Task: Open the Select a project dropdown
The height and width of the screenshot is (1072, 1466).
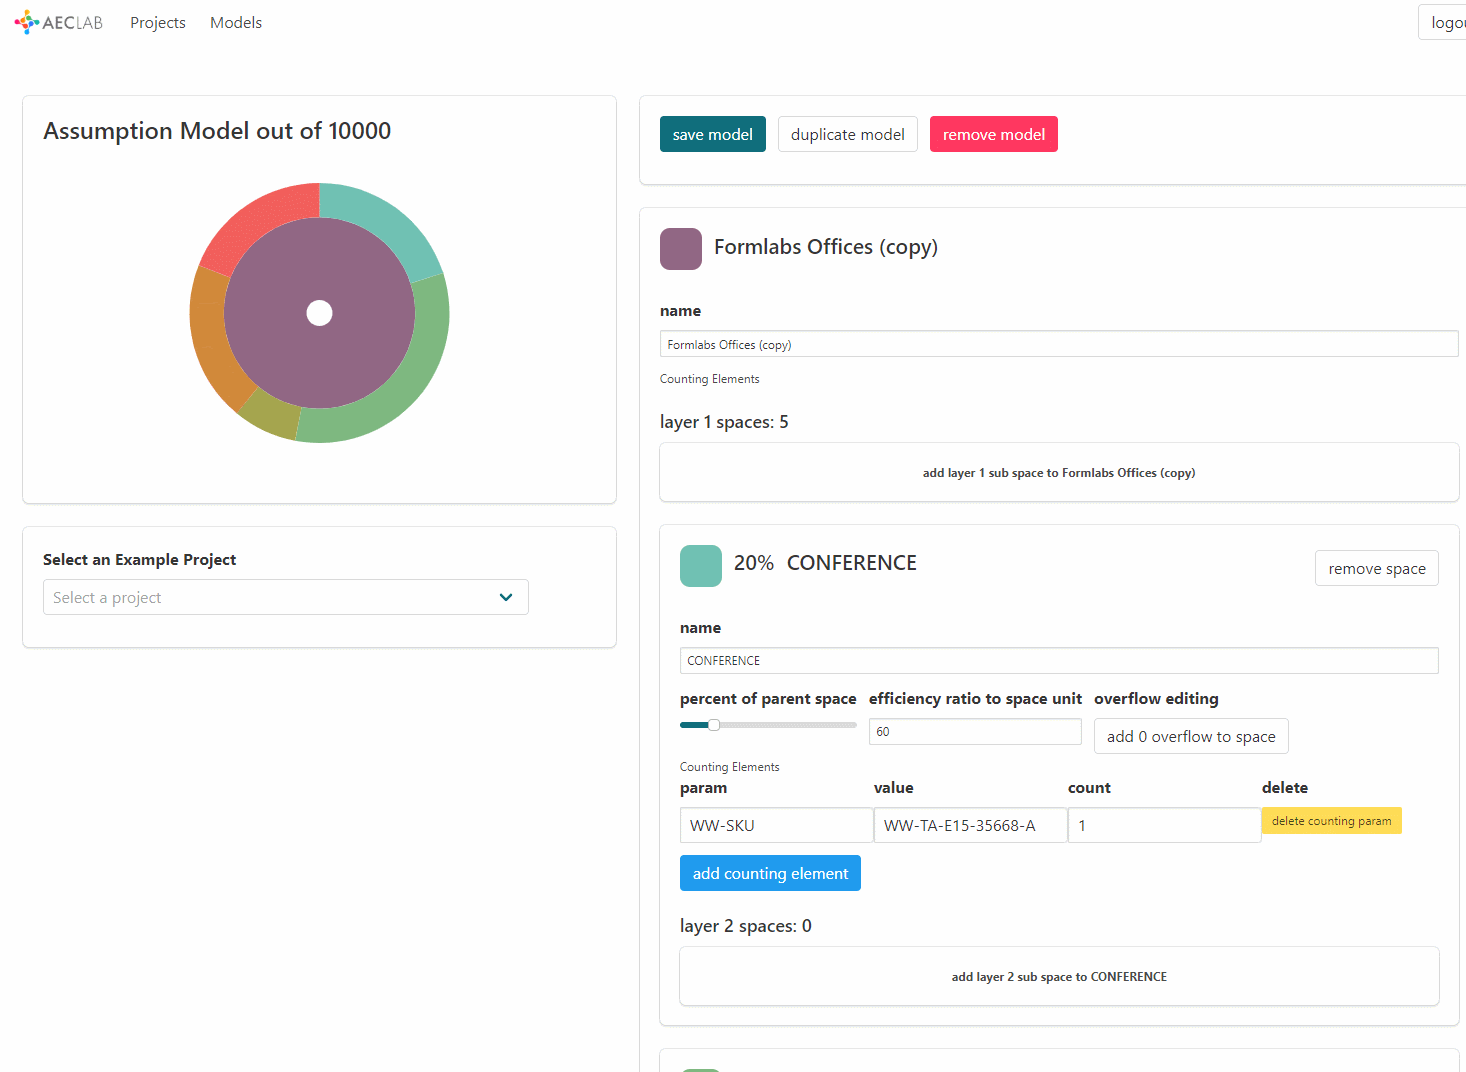Action: 286,597
